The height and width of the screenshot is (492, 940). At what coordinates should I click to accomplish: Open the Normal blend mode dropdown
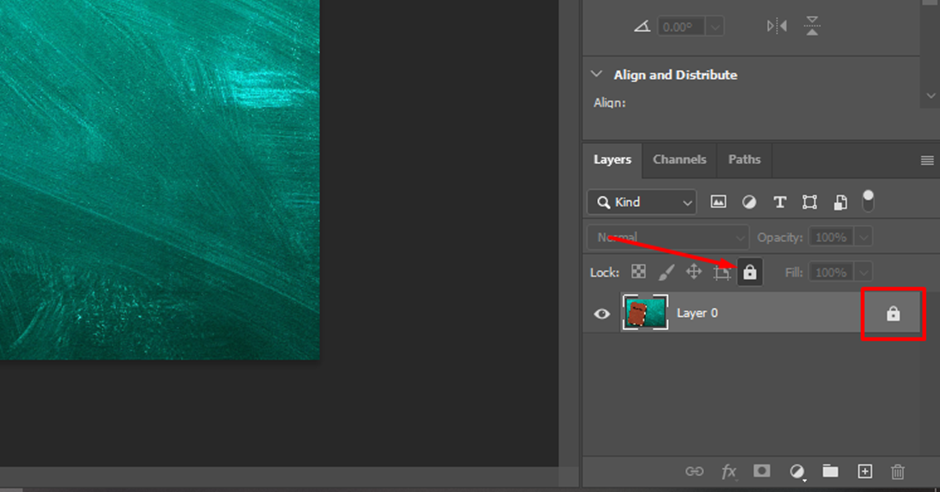(x=668, y=237)
